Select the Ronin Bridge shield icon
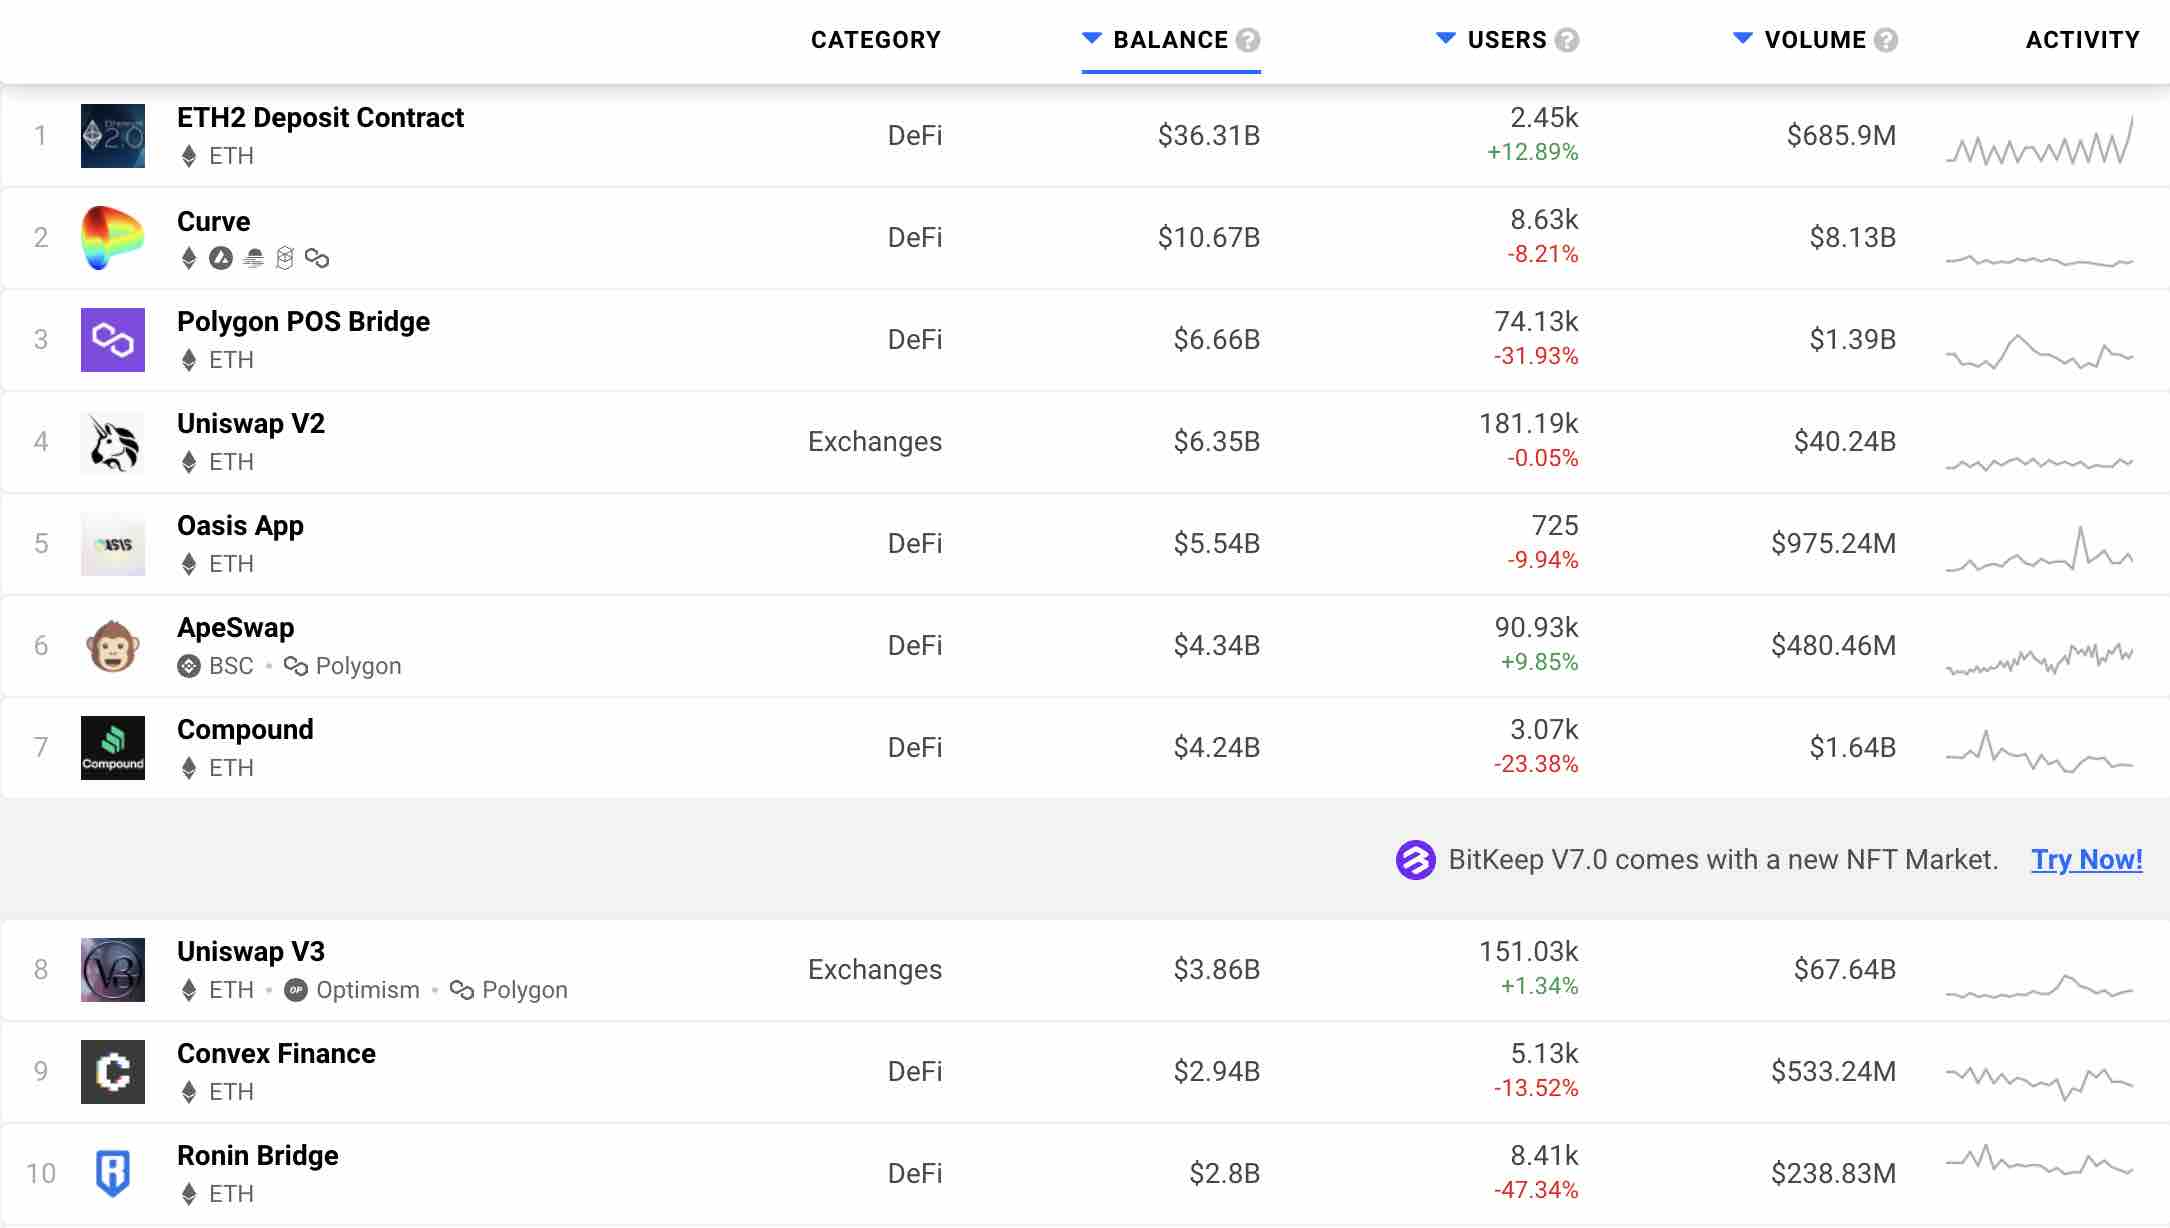The width and height of the screenshot is (2170, 1228). 112,1174
